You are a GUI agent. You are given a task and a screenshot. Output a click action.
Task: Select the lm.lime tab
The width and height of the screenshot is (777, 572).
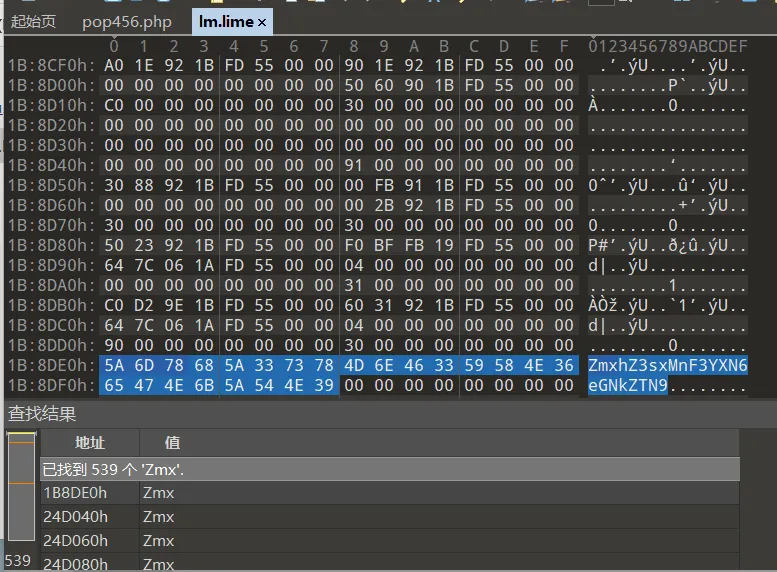pyautogui.click(x=226, y=22)
